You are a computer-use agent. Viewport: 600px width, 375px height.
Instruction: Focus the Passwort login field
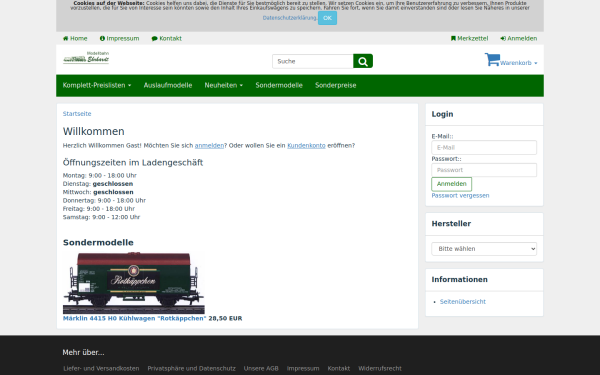point(484,170)
